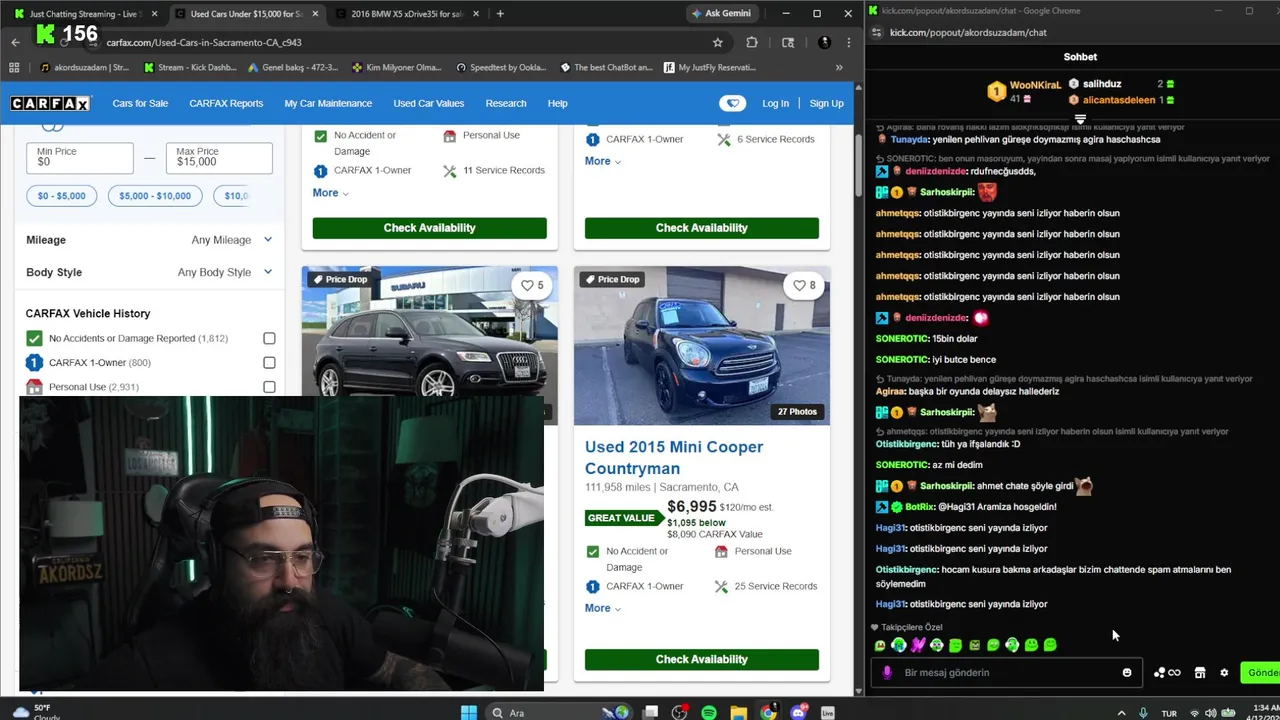Image resolution: width=1280 pixels, height=720 pixels.
Task: Open Chrome three-dot menu
Action: coord(848,42)
